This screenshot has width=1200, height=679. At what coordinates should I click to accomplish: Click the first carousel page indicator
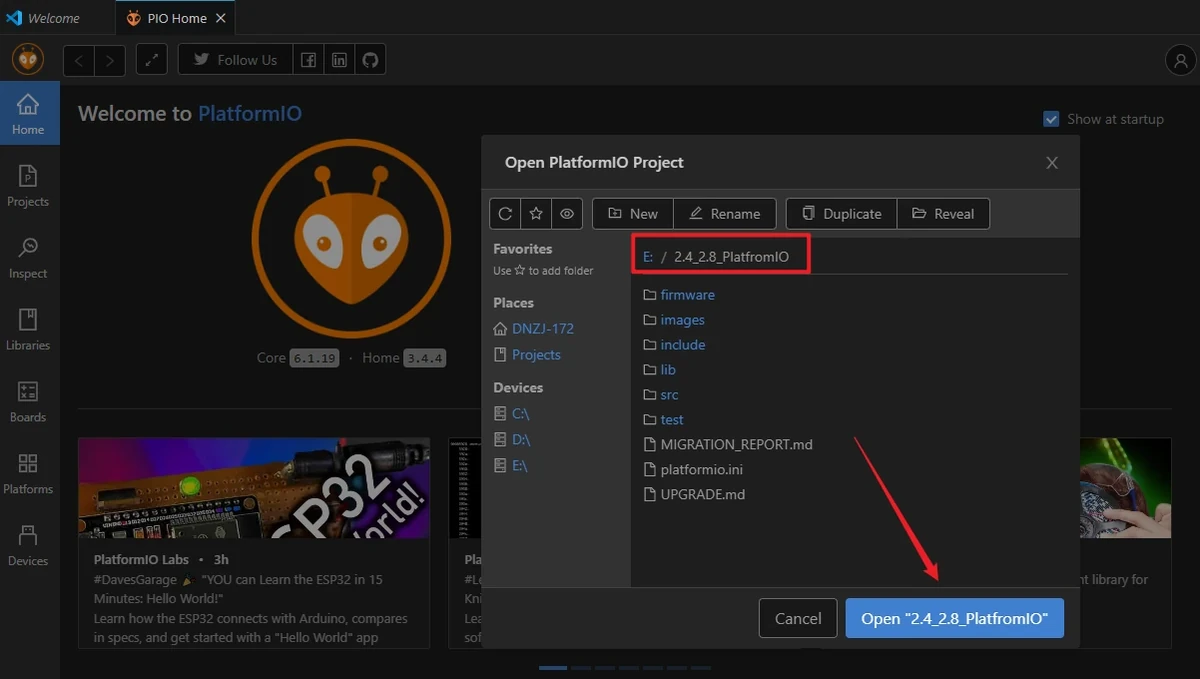pos(553,668)
